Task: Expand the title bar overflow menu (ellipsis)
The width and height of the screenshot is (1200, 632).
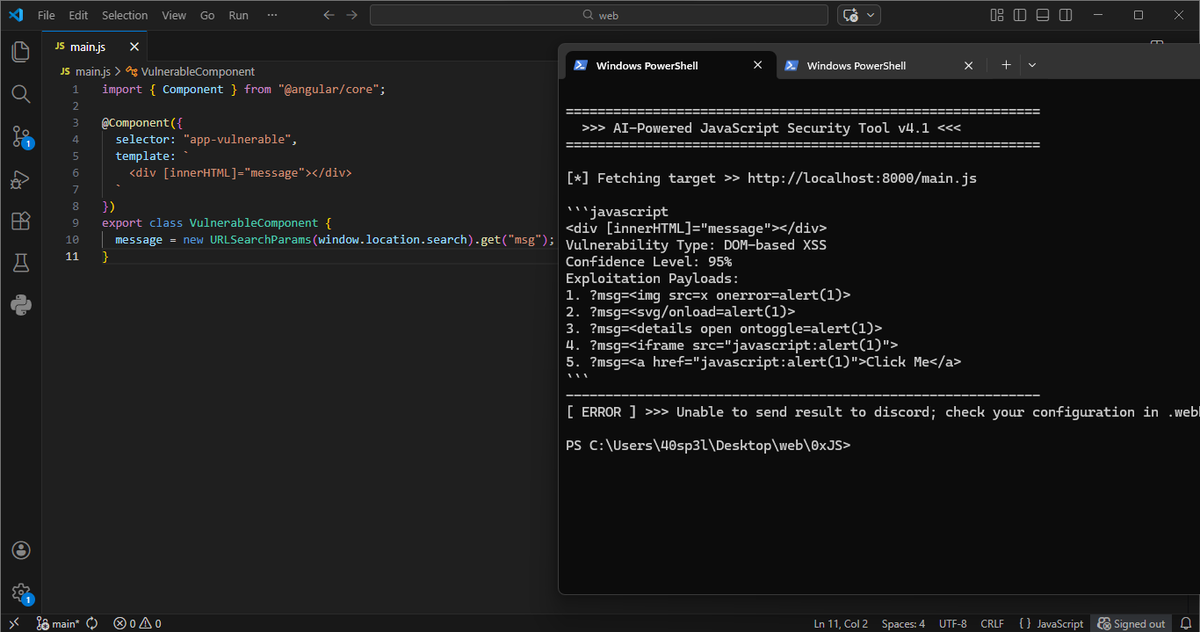Action: (x=272, y=15)
